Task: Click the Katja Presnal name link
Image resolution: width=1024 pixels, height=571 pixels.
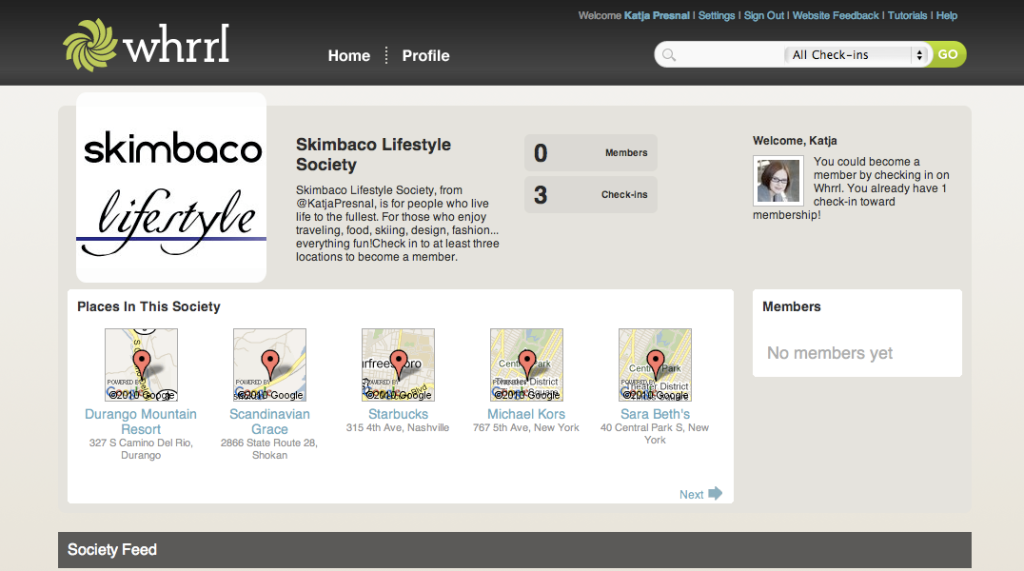Action: click(656, 15)
